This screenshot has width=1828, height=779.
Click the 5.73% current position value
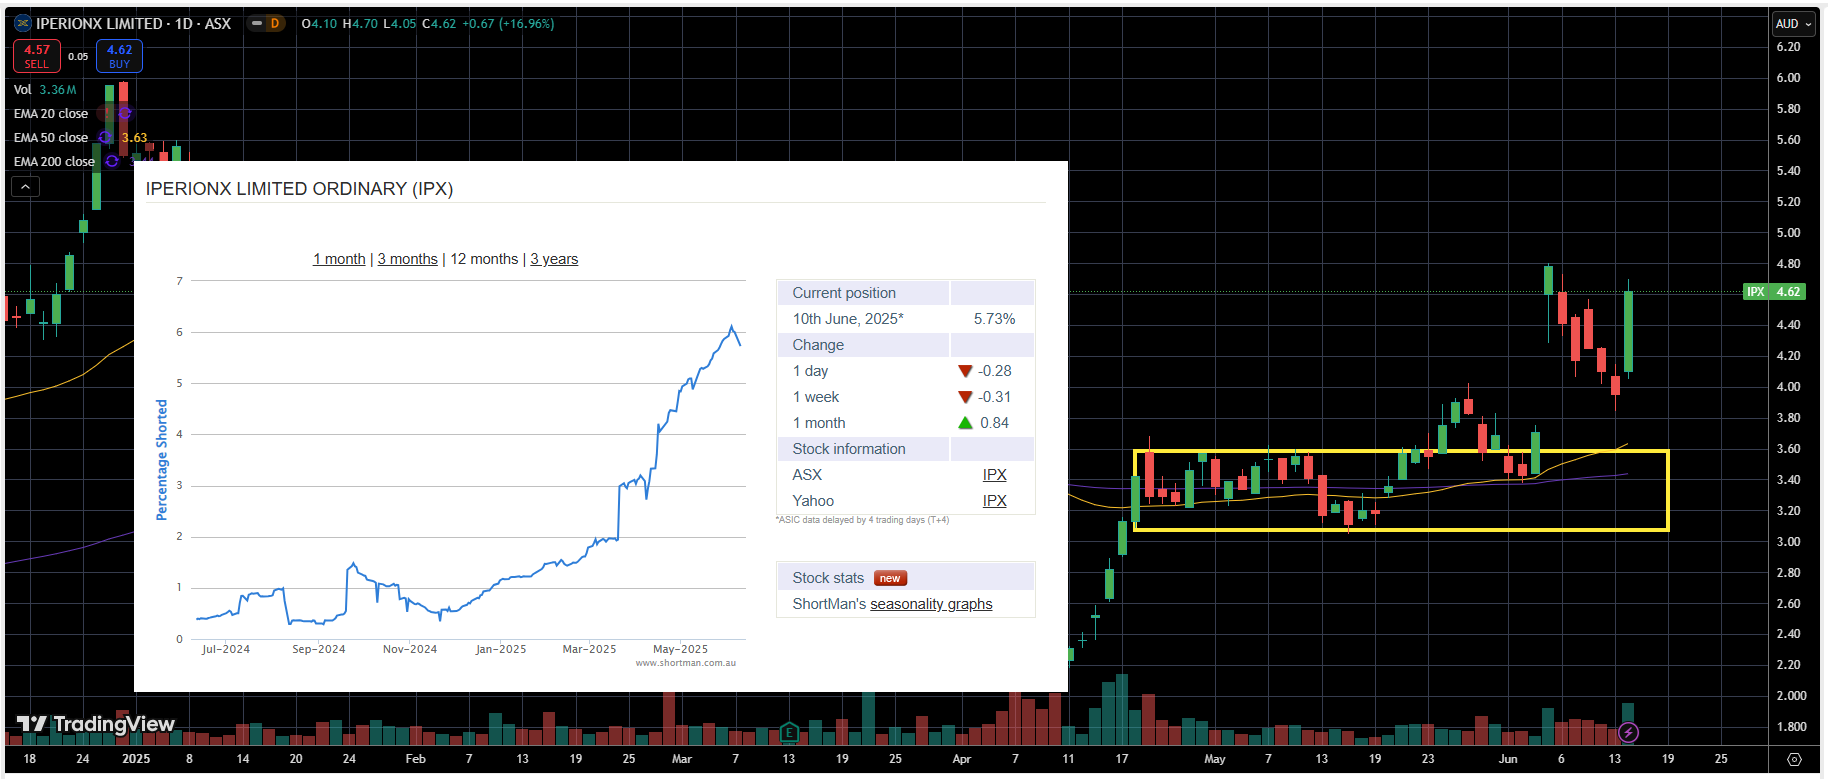pos(994,319)
